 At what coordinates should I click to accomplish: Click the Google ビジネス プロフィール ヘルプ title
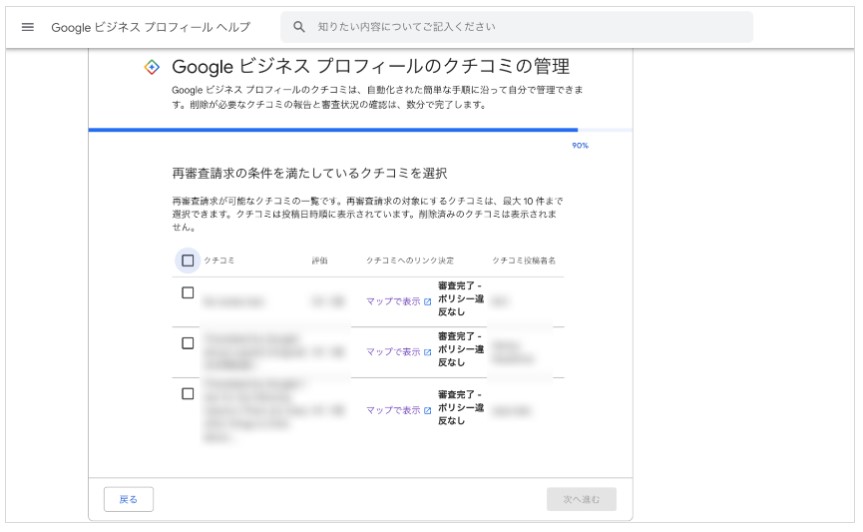coord(151,27)
